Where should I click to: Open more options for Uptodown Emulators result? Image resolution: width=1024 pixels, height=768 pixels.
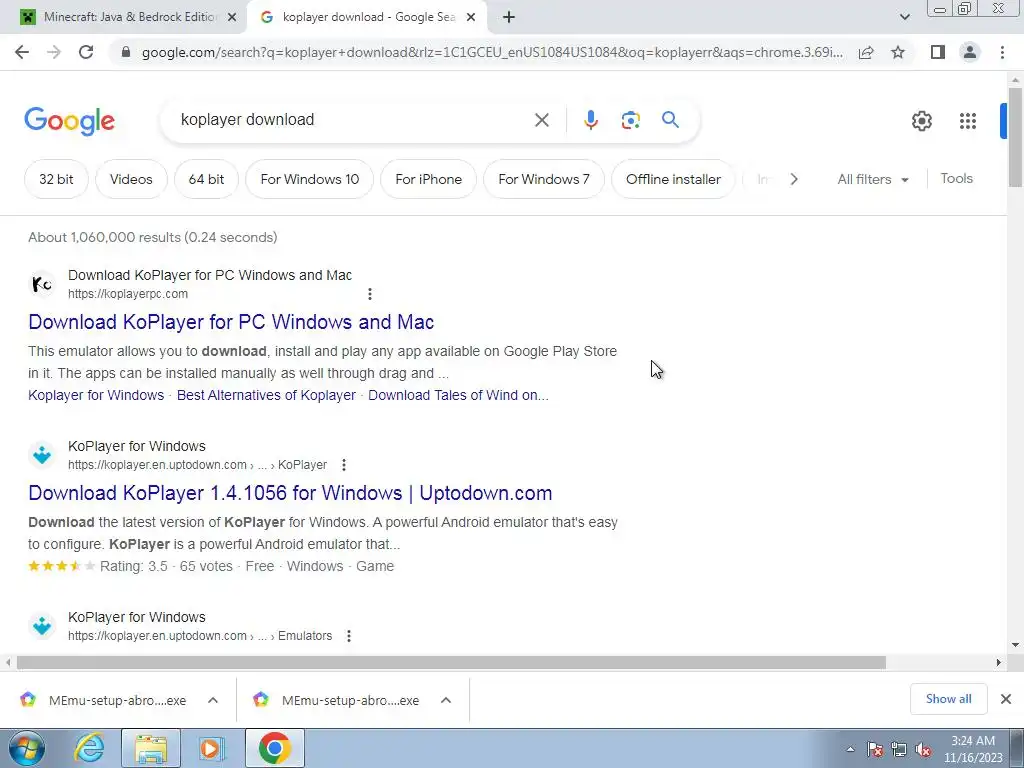pos(349,636)
